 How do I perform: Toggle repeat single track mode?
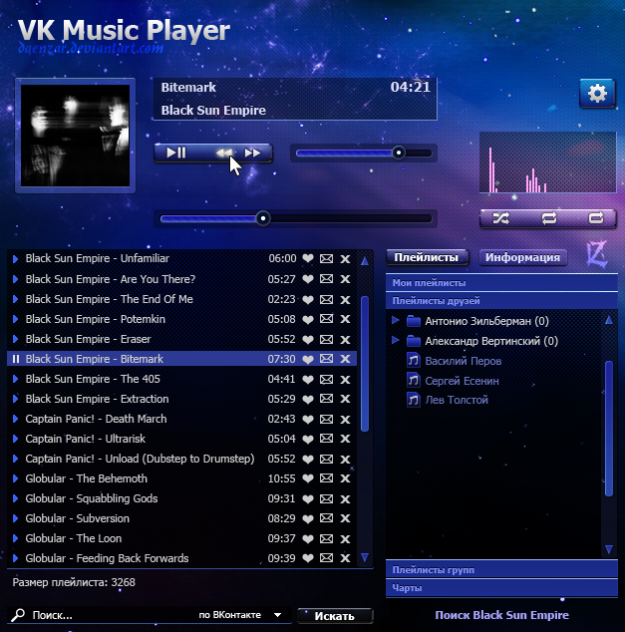click(x=596, y=217)
